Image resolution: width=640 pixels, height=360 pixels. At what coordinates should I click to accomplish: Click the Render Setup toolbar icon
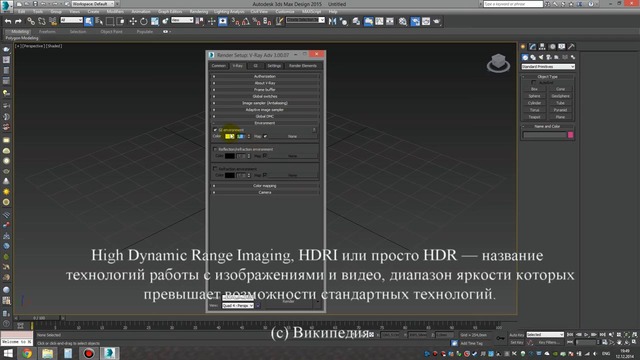[x=415, y=21]
